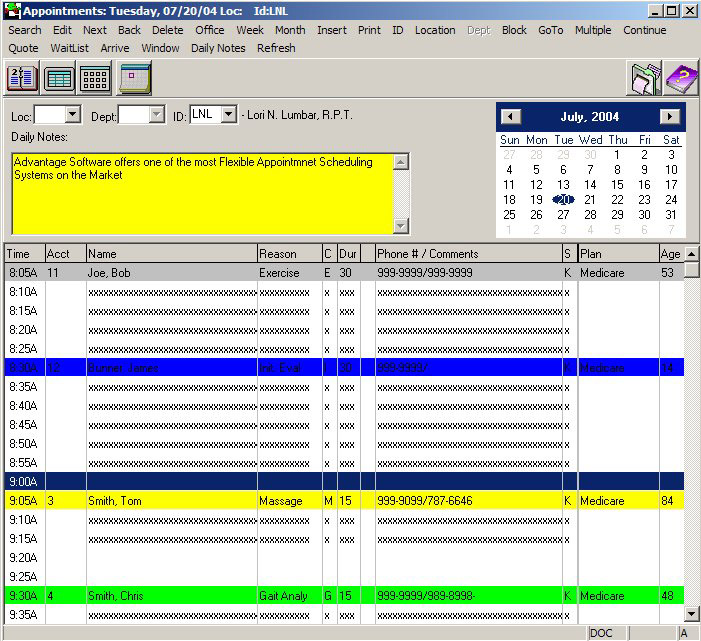Click the empty 9:20A time slot
The width and height of the screenshot is (701, 641).
[x=344, y=557]
